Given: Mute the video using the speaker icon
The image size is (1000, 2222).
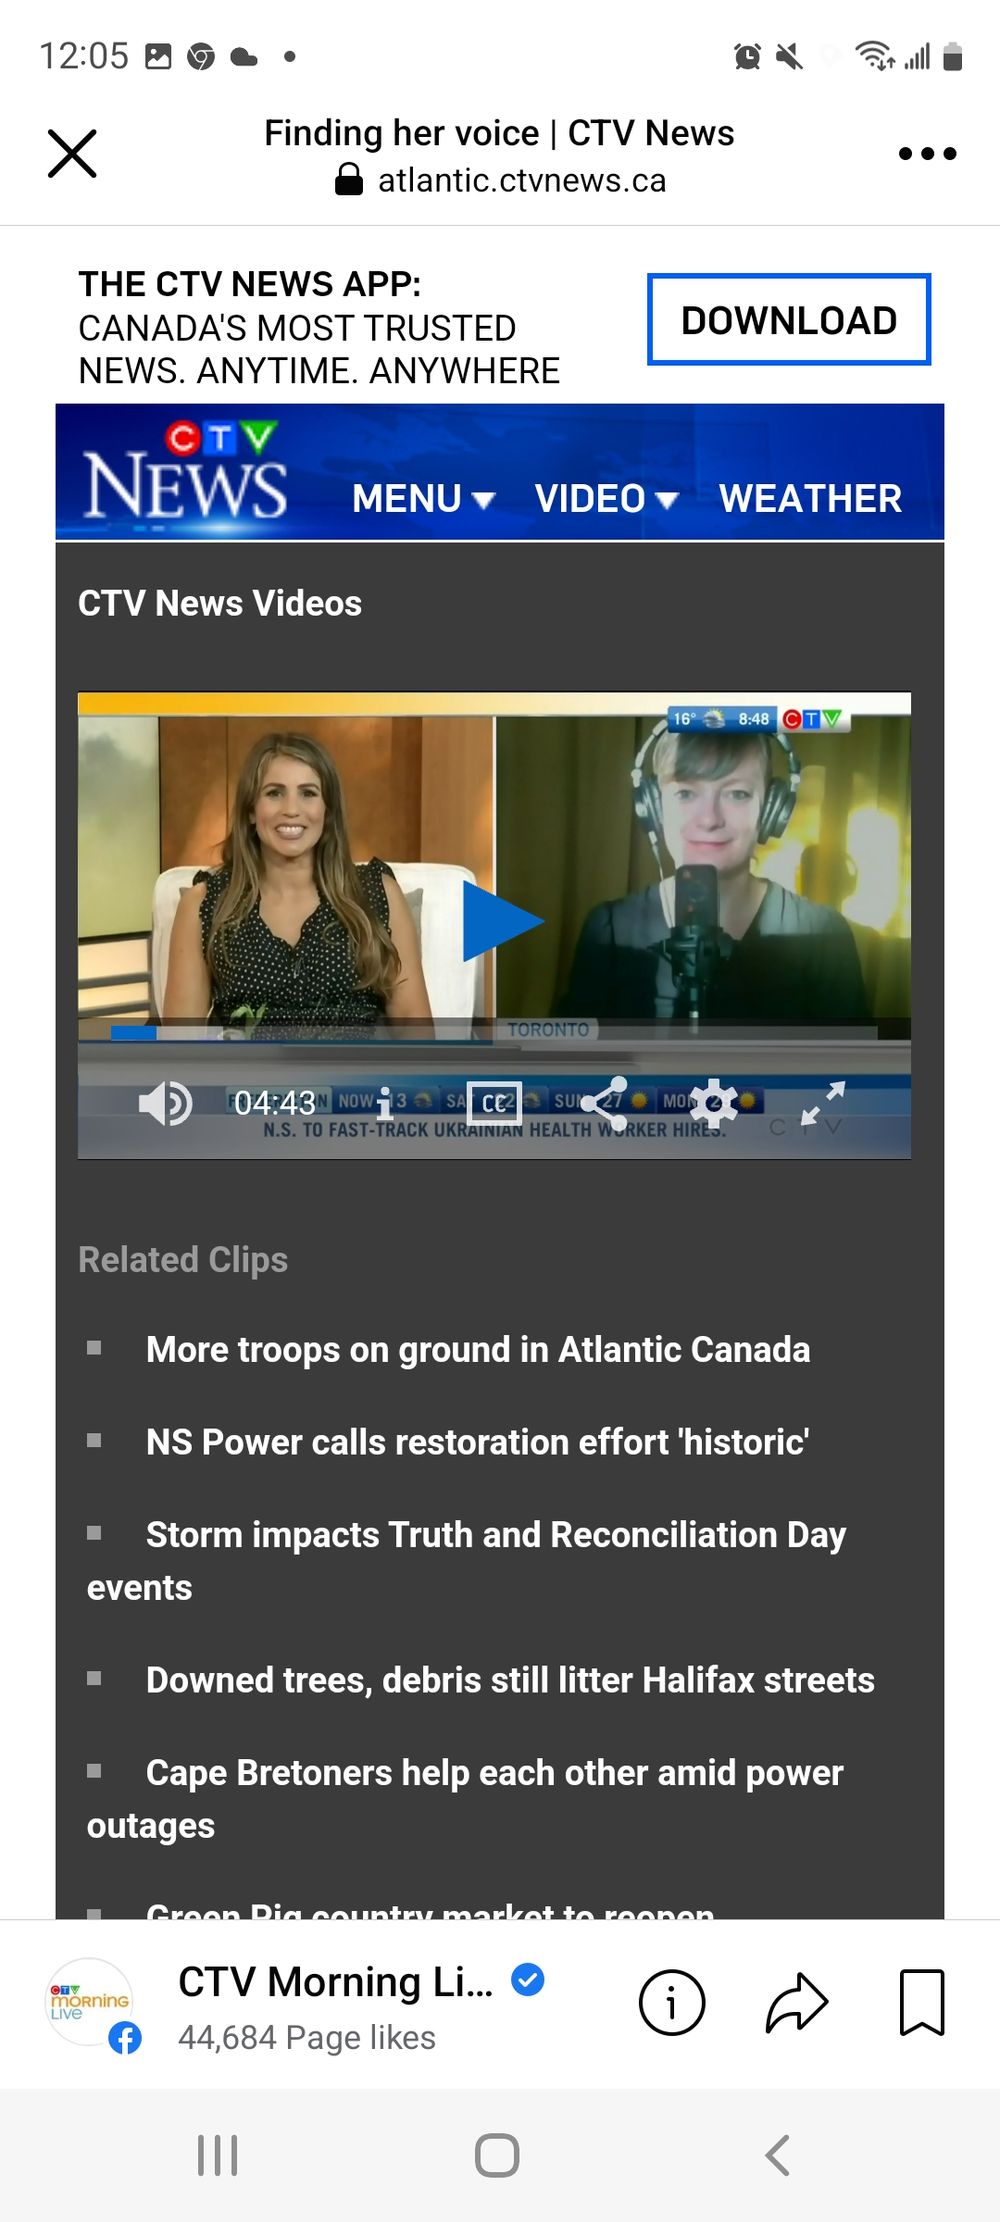Looking at the screenshot, I should tap(165, 1104).
